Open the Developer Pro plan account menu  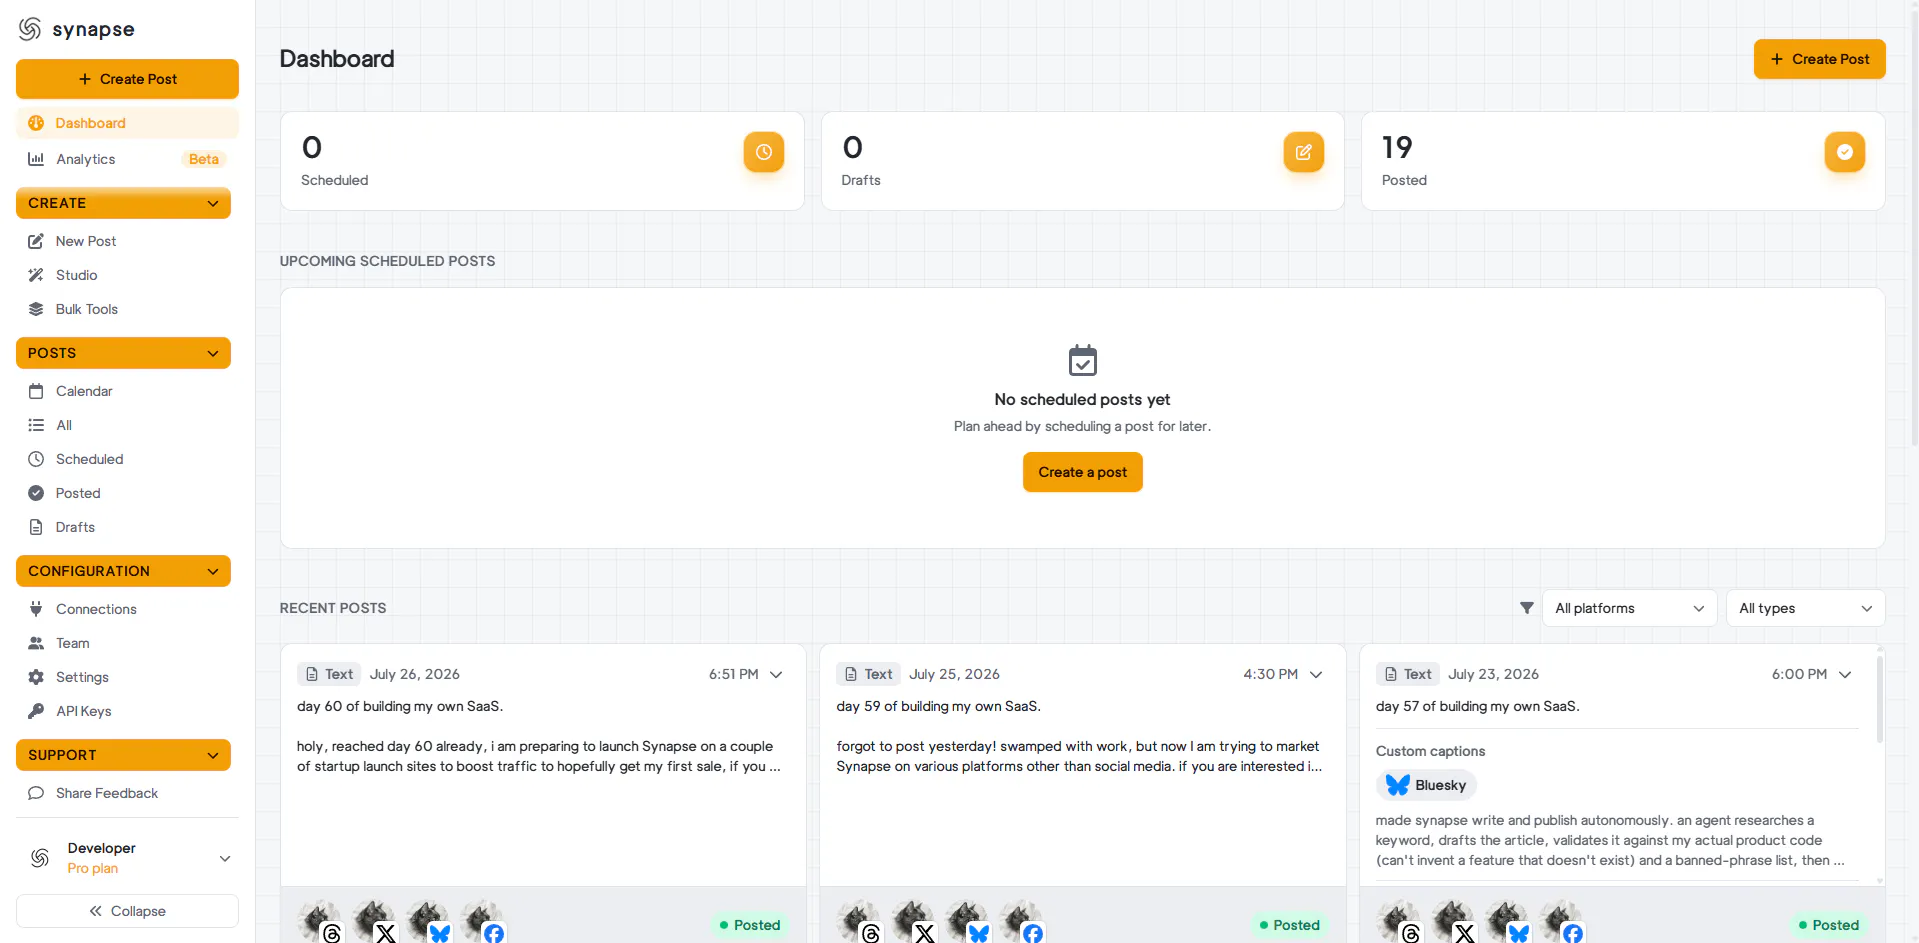(127, 858)
